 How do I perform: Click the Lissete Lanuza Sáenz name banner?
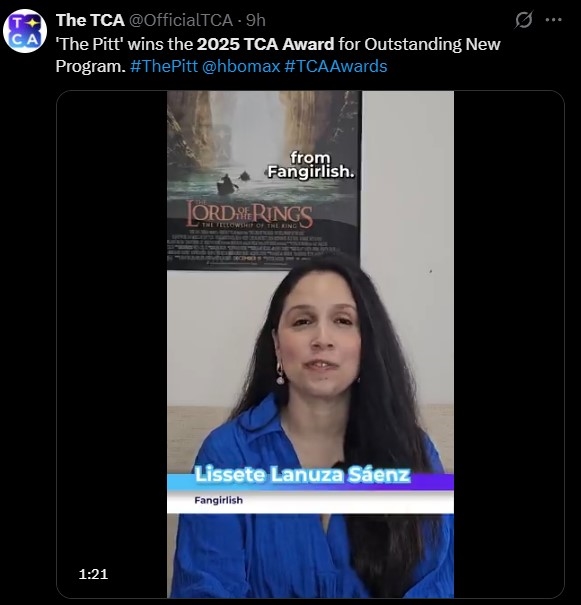(x=302, y=474)
